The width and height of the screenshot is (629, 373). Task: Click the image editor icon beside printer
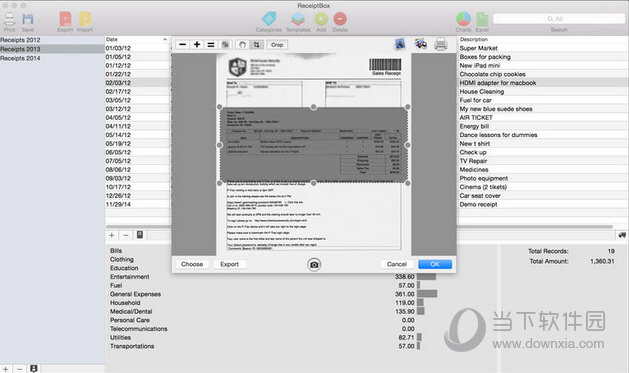(420, 43)
